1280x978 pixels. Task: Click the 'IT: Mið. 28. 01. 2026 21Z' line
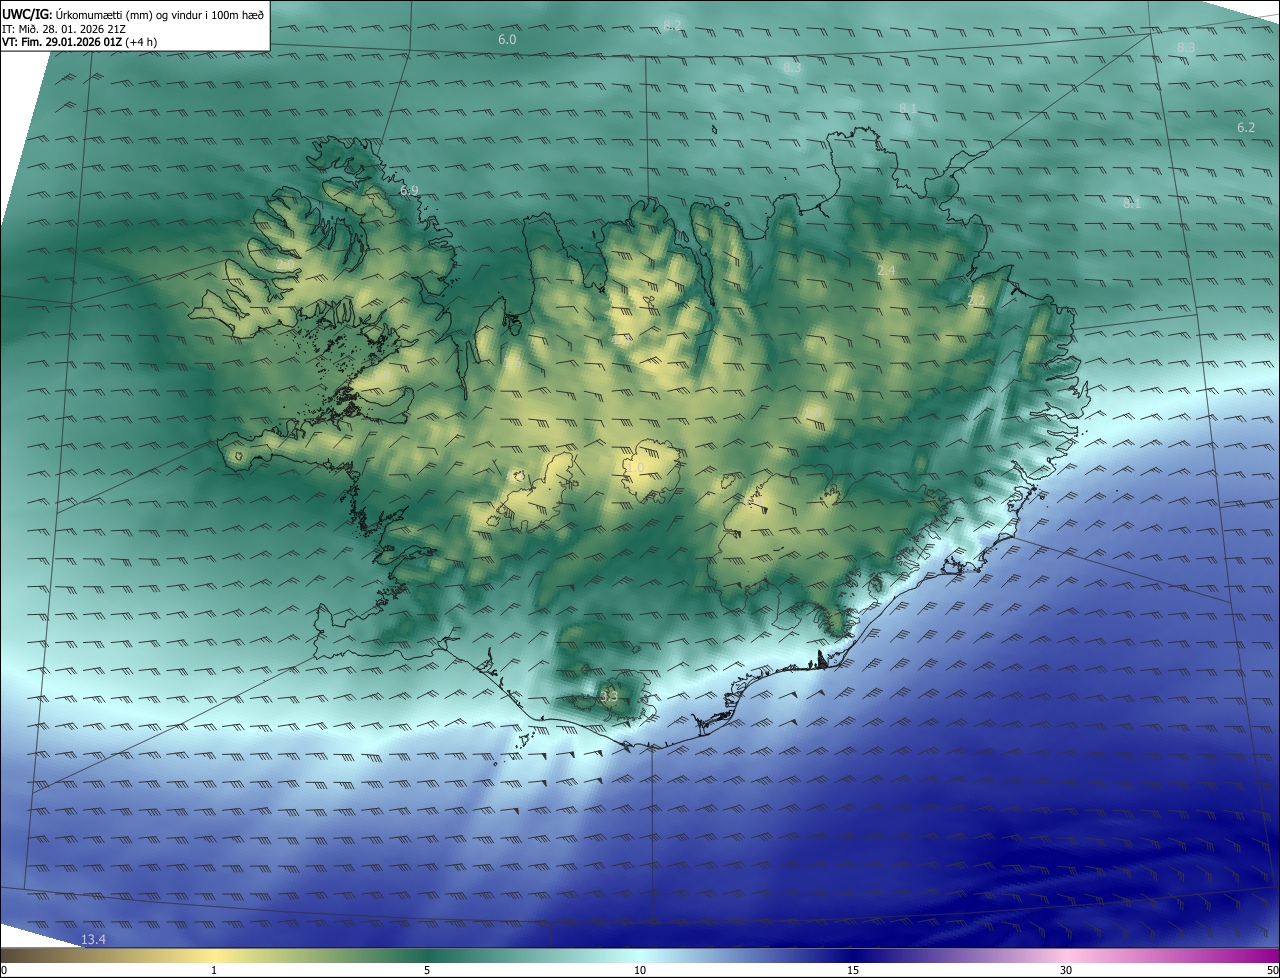point(63,28)
